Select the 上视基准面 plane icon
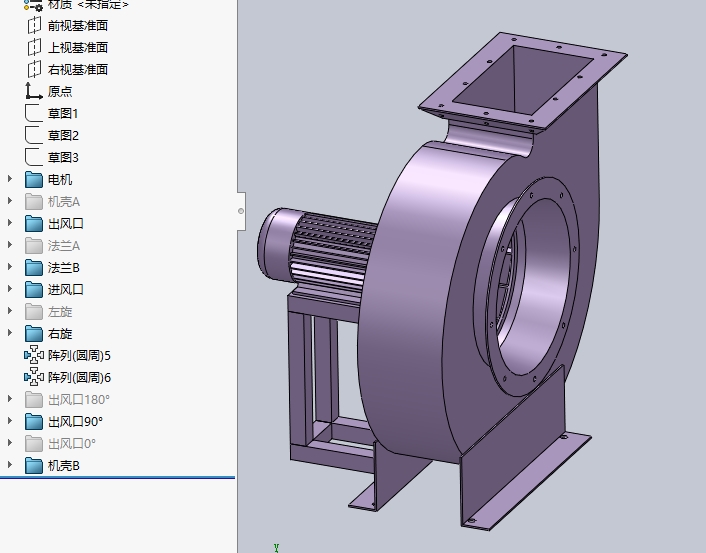 pyautogui.click(x=34, y=47)
